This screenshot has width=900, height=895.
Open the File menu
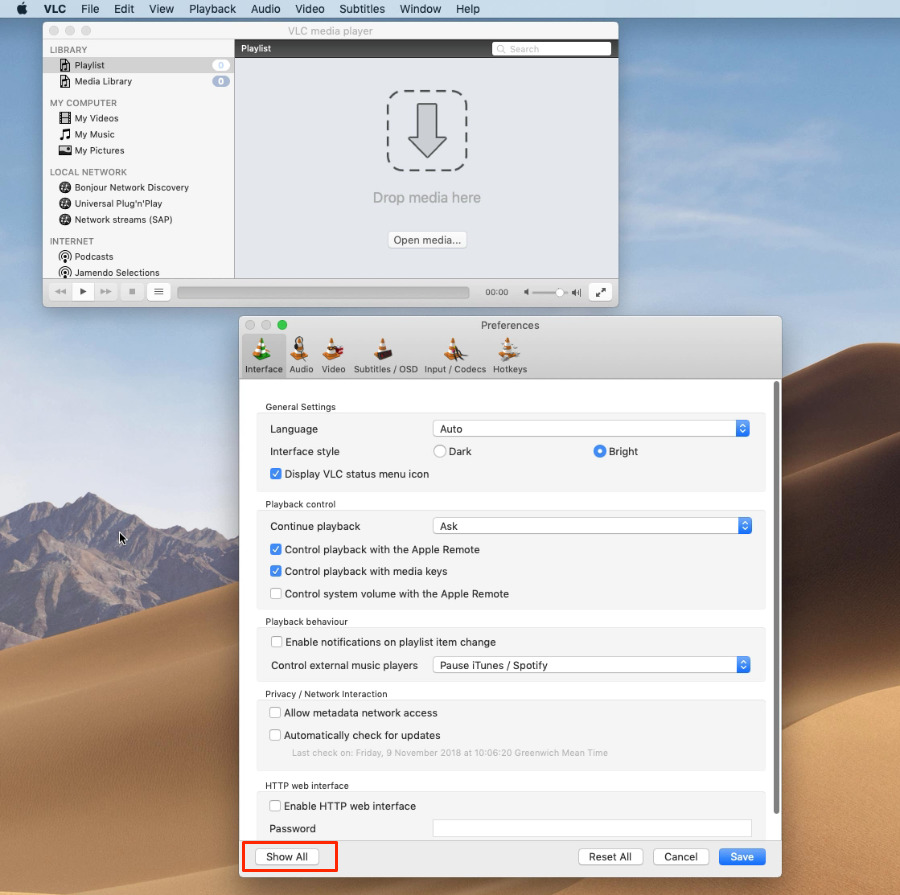tap(90, 9)
